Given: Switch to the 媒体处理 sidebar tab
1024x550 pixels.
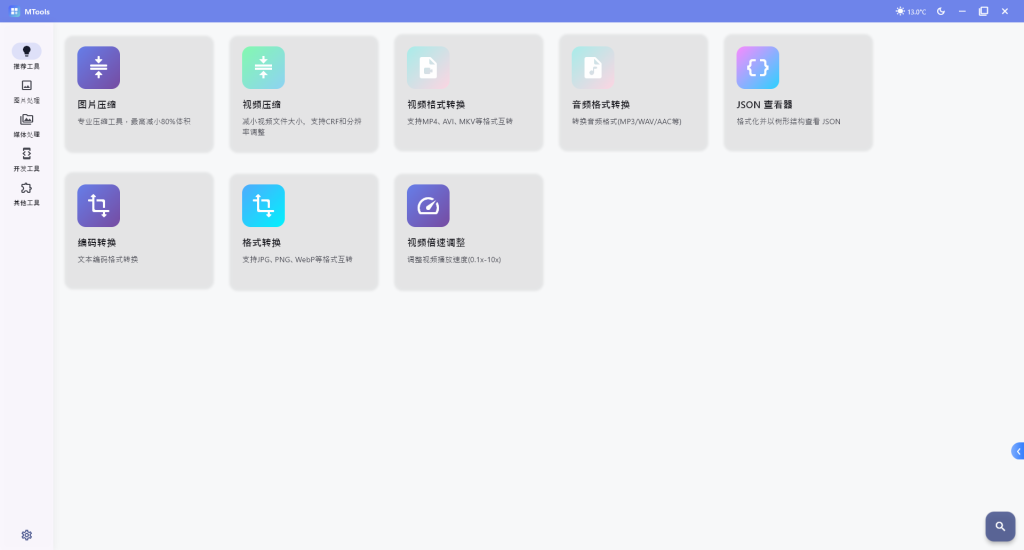Looking at the screenshot, I should tap(26, 125).
